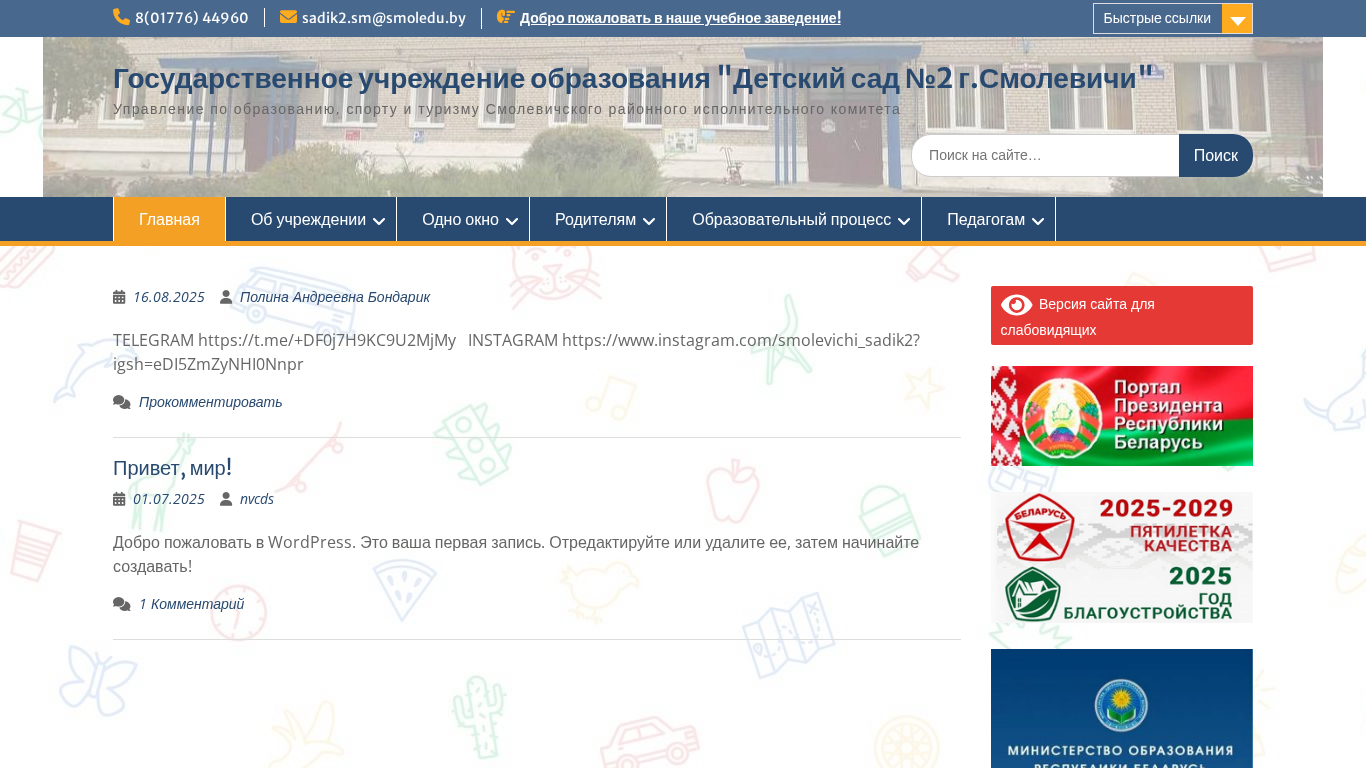This screenshot has height=768, width=1366.
Task: Click the TELEGRAM and INSTAGRAM links text
Action: point(516,352)
